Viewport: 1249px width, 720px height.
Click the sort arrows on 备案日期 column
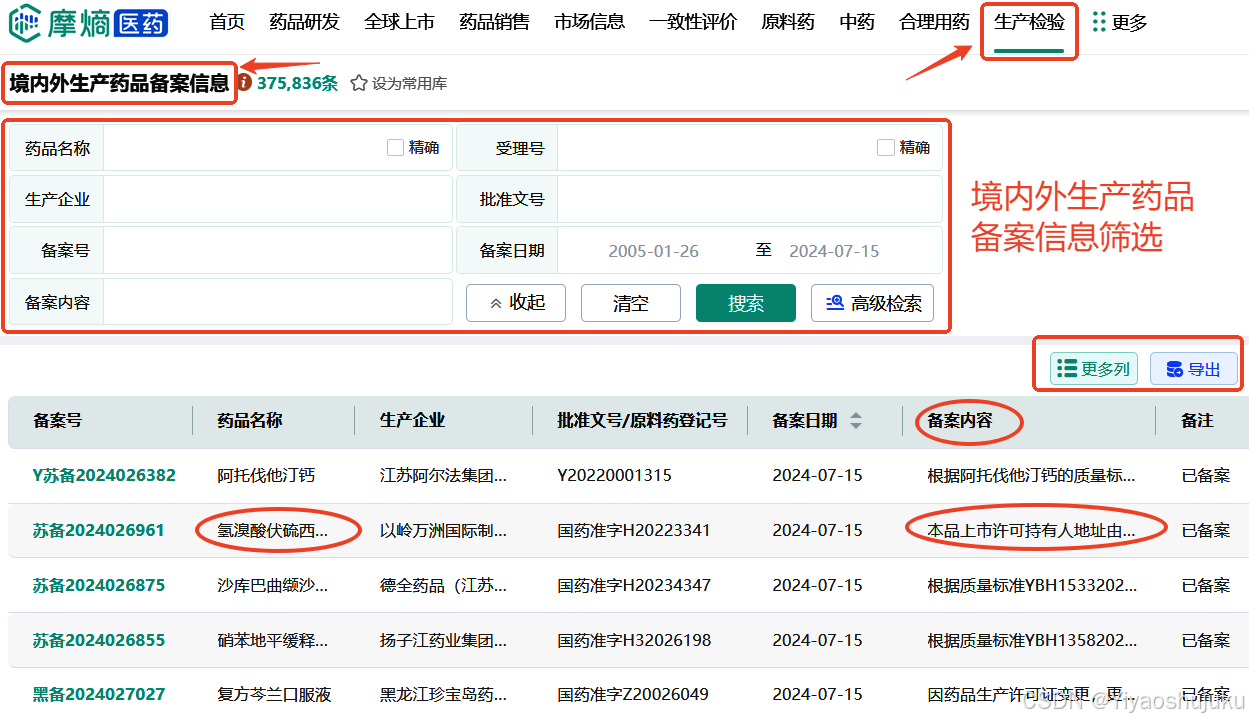click(x=856, y=421)
